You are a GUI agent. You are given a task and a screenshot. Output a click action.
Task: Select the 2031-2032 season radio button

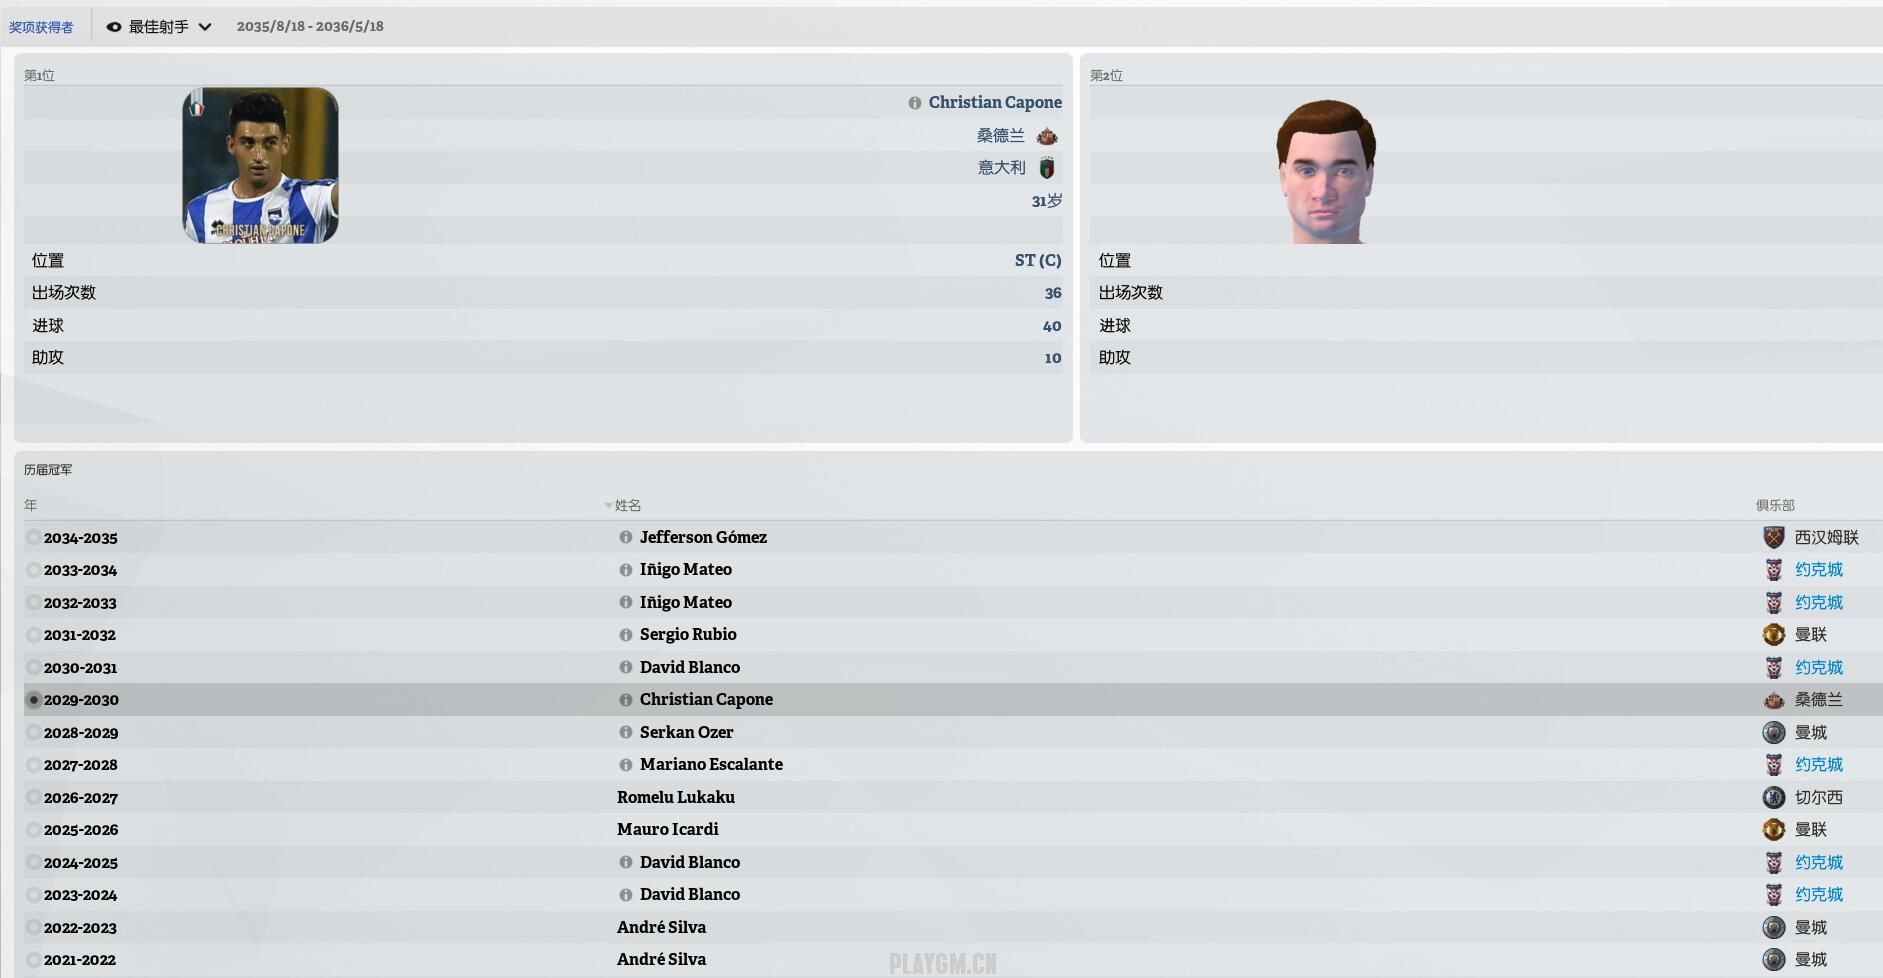coord(33,634)
